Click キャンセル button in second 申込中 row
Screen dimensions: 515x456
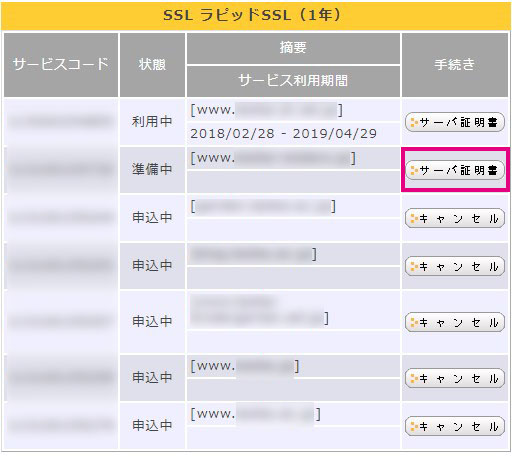[455, 266]
